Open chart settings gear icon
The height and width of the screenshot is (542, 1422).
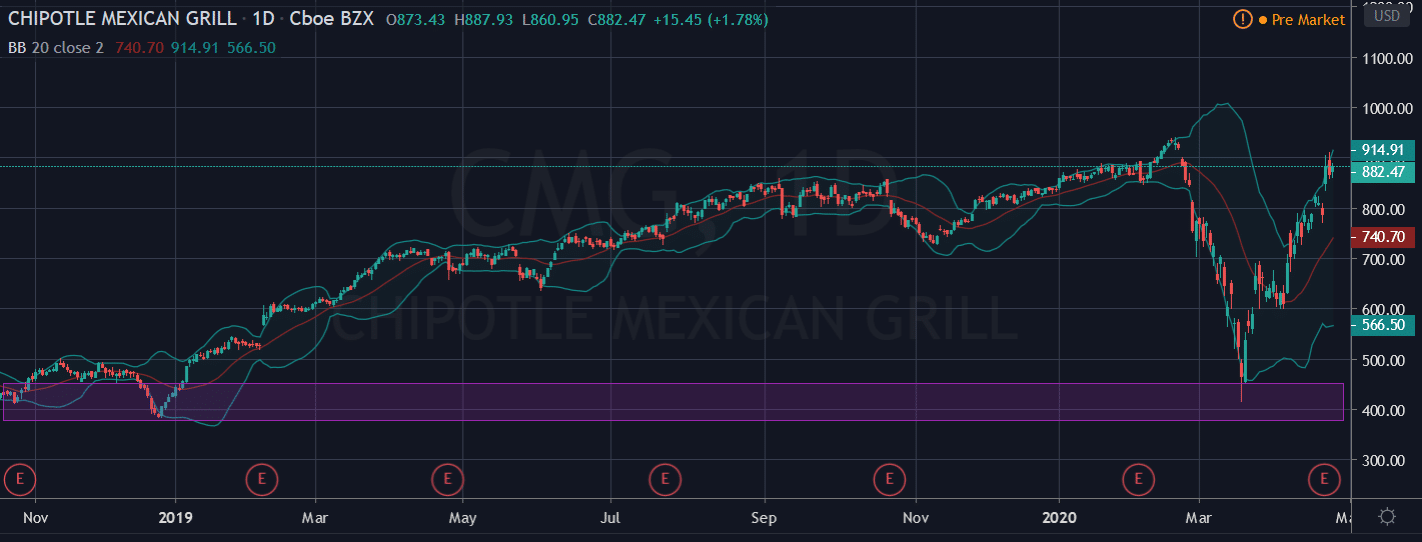coord(1387,517)
